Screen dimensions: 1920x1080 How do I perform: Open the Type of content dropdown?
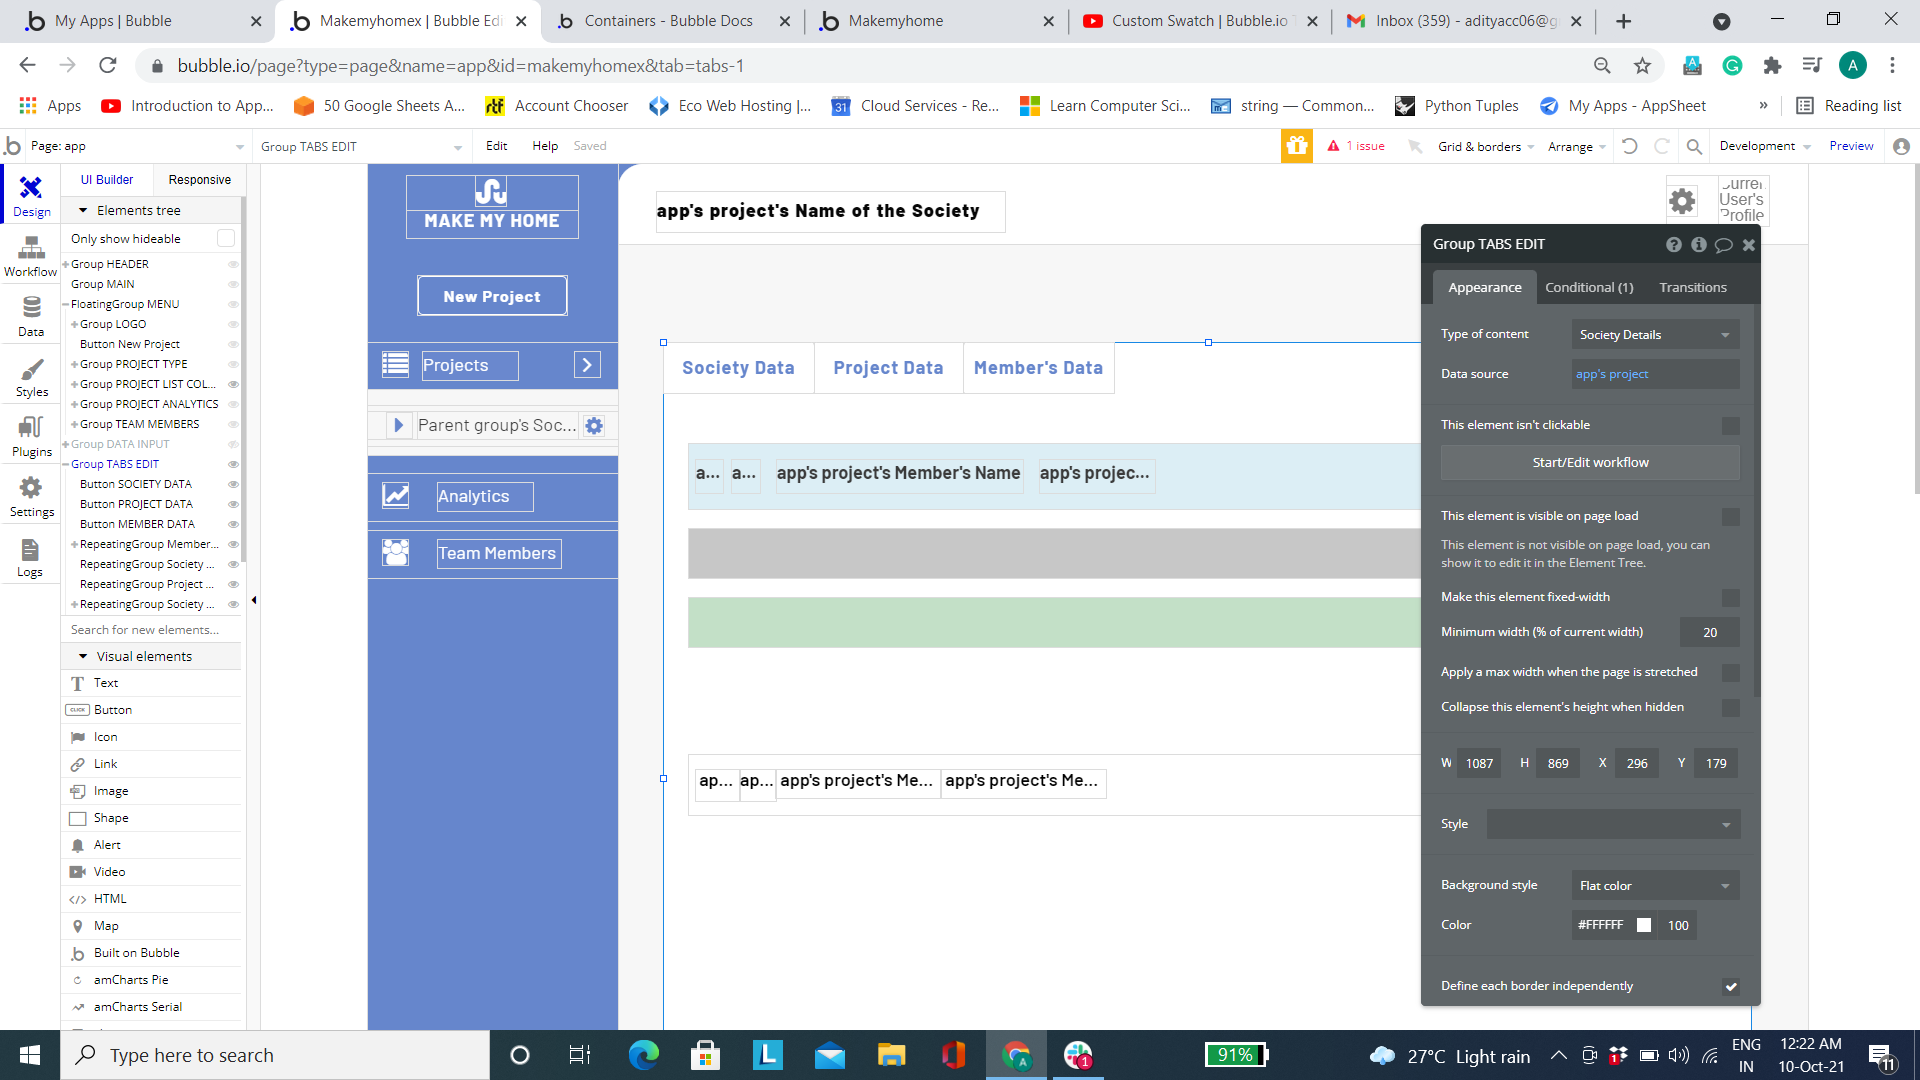point(1654,335)
